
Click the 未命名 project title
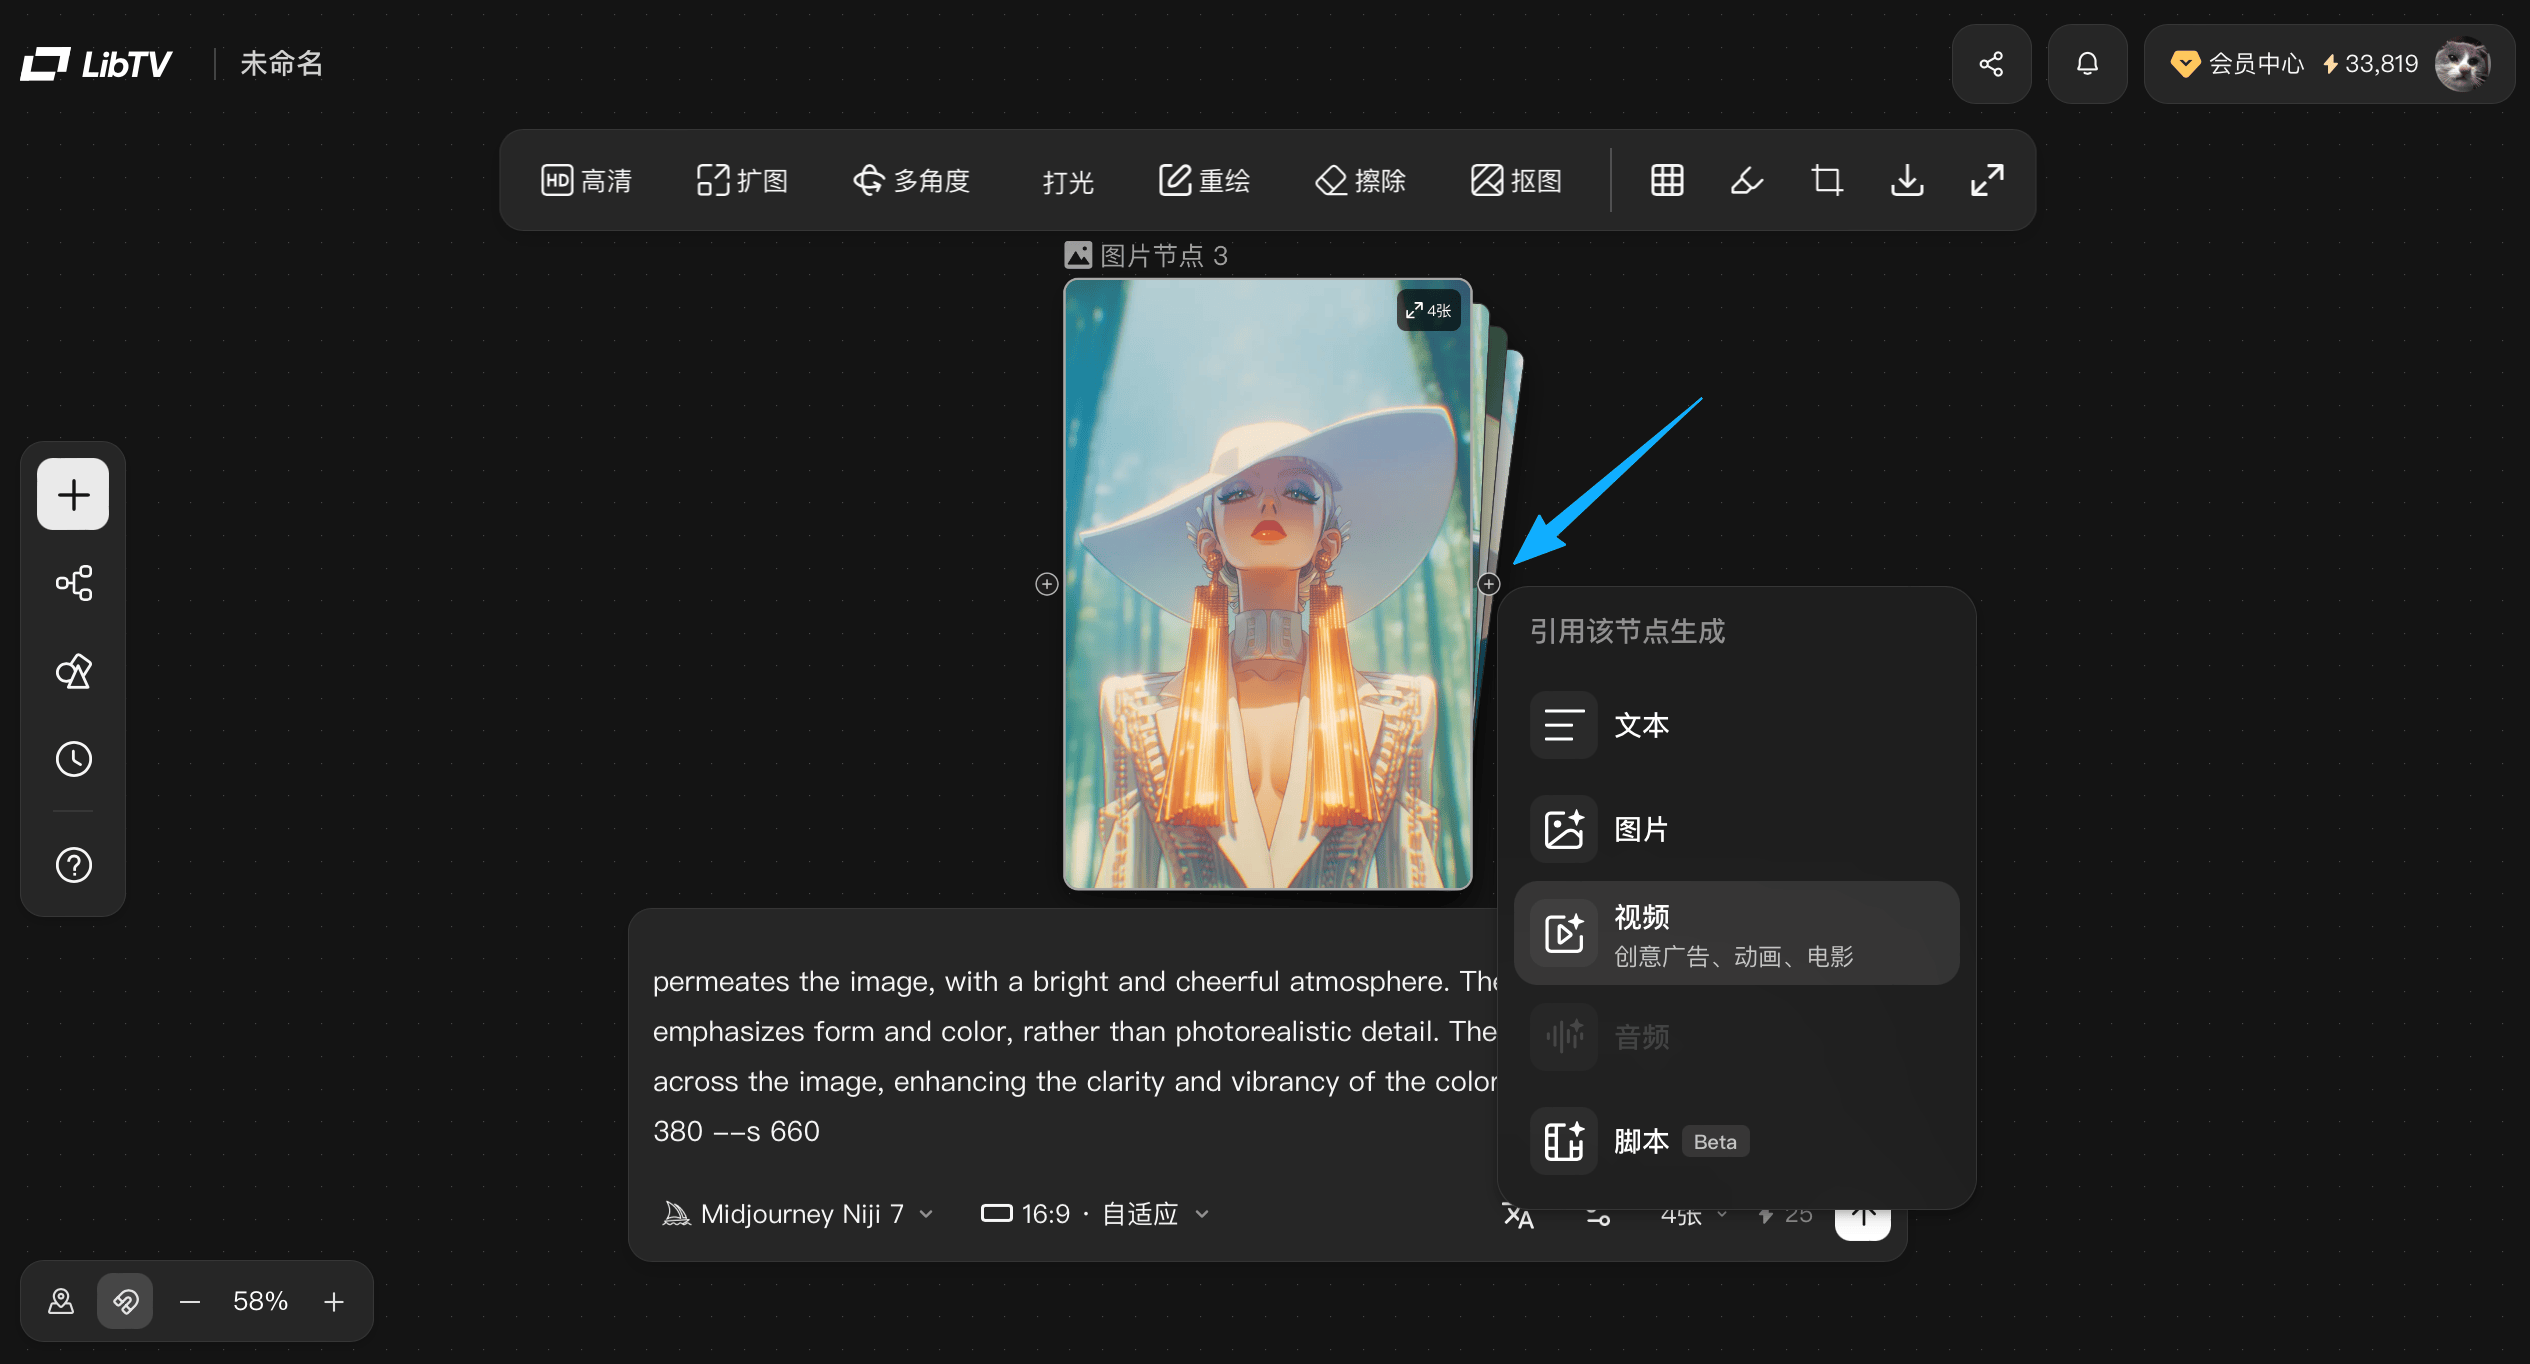[282, 64]
